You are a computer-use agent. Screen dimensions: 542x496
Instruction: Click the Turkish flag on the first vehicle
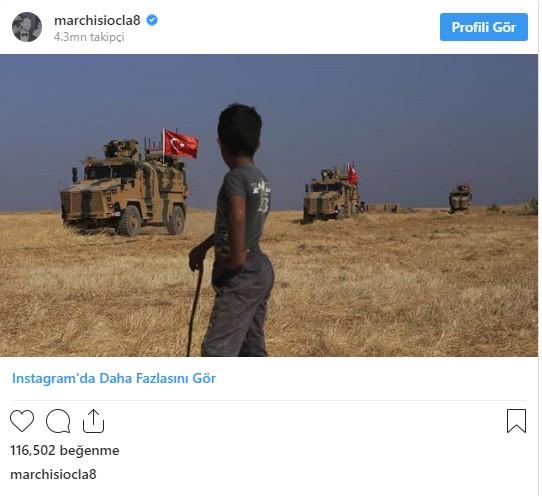pyautogui.click(x=181, y=144)
